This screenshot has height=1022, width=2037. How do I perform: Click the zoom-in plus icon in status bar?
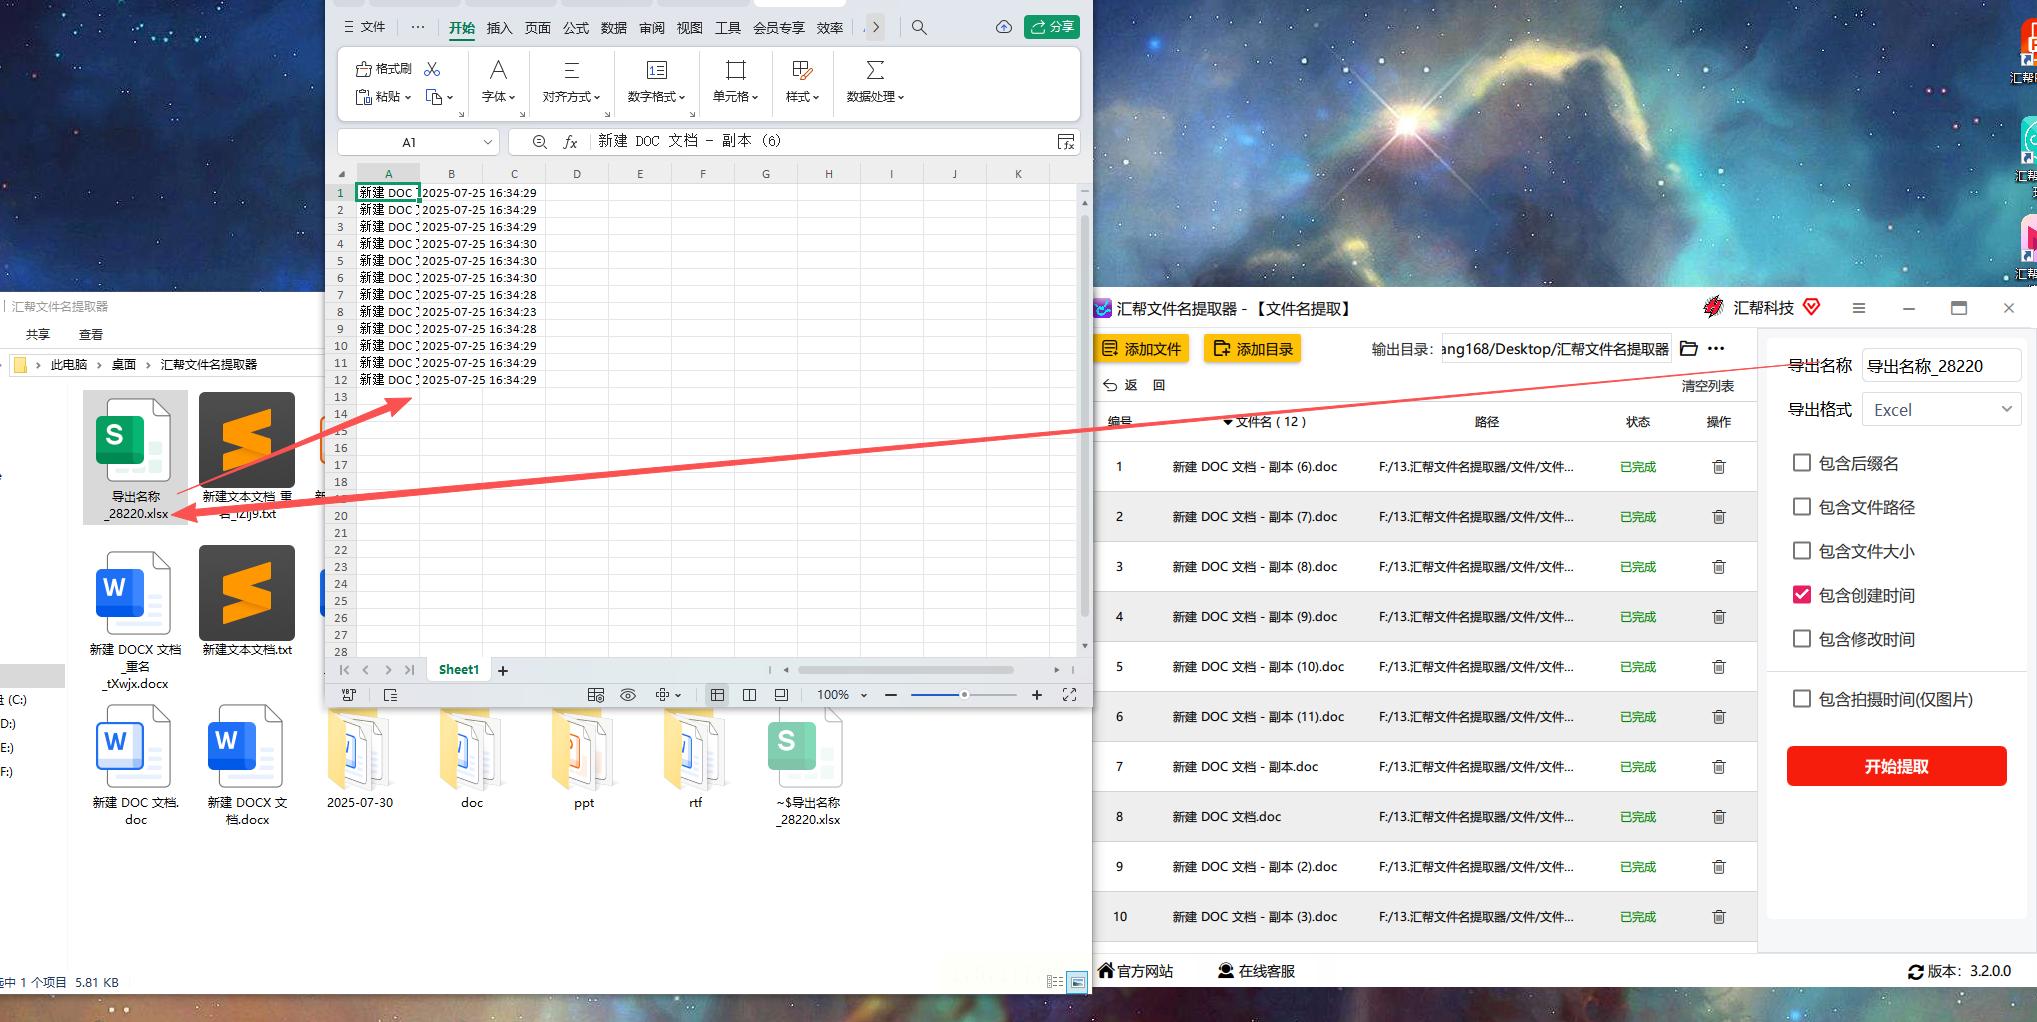coord(1037,695)
